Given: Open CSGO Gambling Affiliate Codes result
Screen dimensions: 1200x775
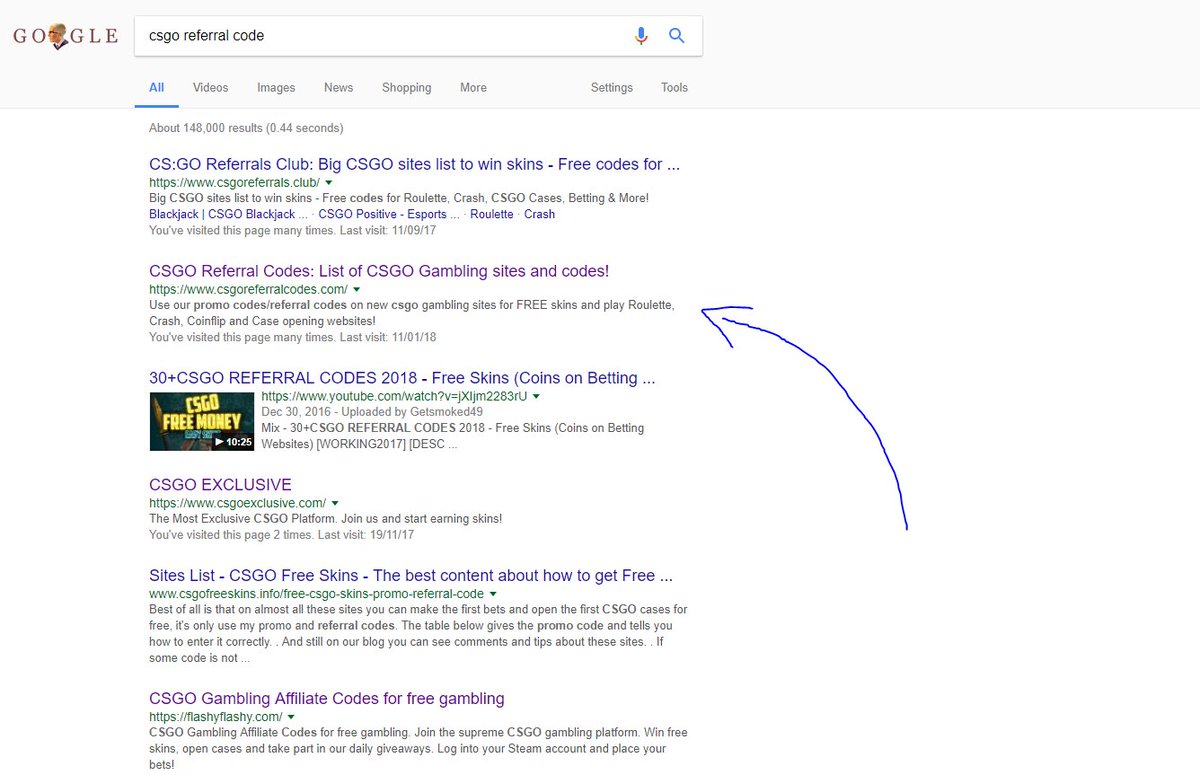Looking at the screenshot, I should click(x=327, y=698).
